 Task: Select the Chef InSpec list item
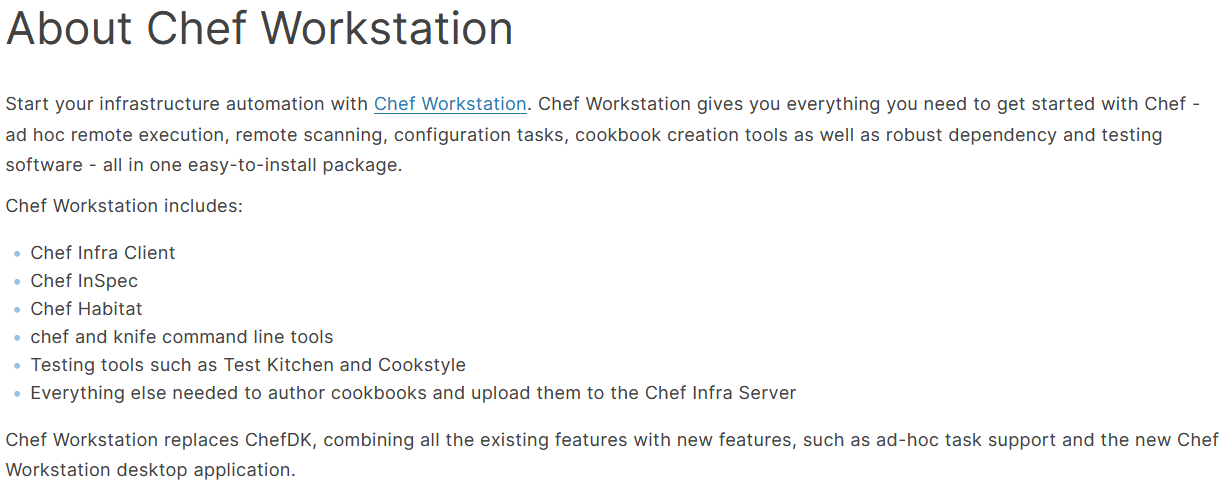click(84, 281)
